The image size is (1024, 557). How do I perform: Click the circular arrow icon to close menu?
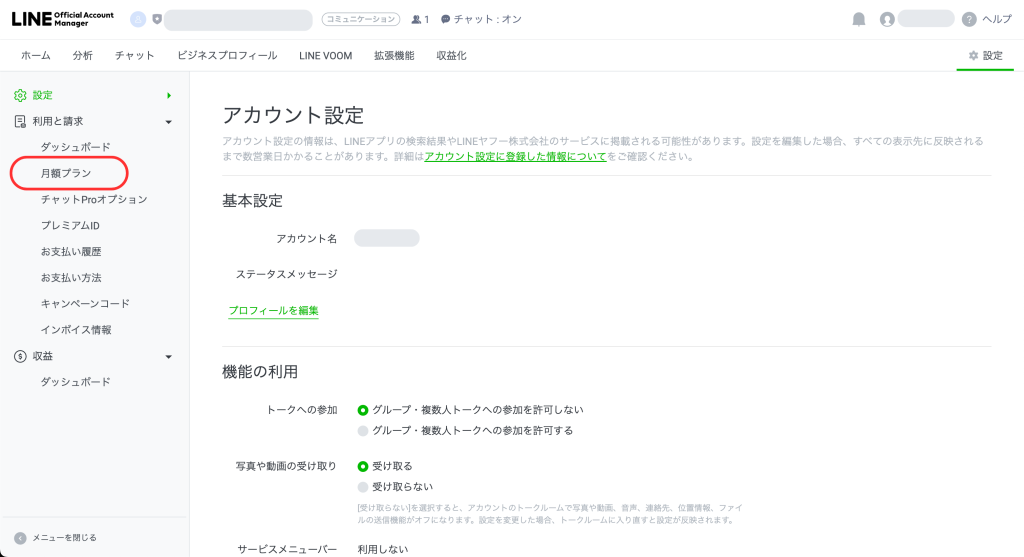point(20,537)
